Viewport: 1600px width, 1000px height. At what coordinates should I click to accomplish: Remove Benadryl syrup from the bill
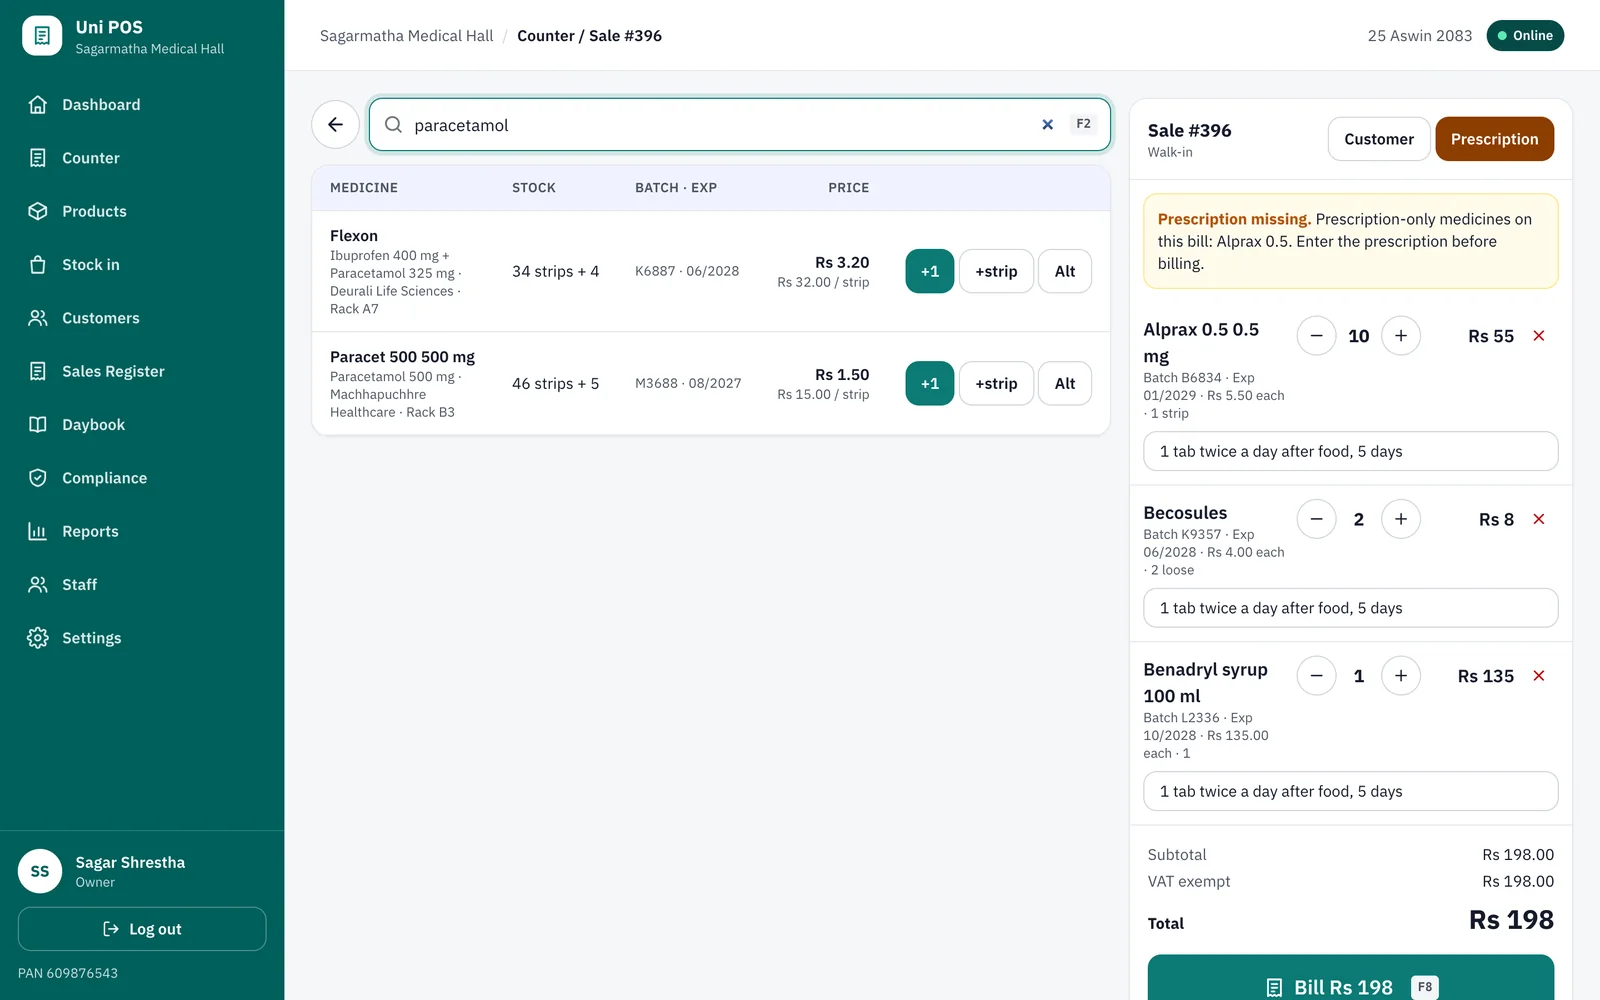(1539, 676)
